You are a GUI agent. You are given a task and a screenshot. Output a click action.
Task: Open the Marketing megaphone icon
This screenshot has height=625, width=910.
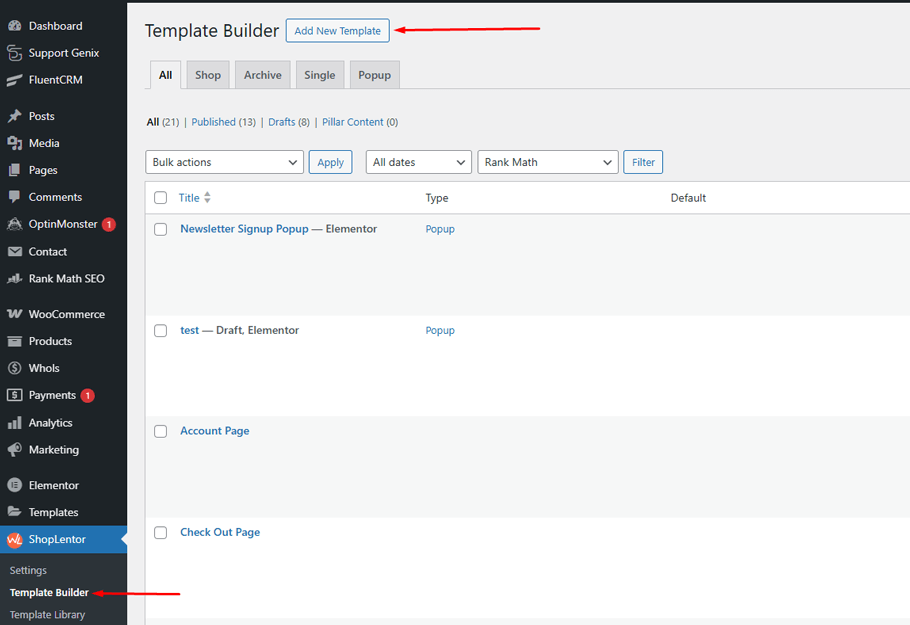click(x=15, y=450)
